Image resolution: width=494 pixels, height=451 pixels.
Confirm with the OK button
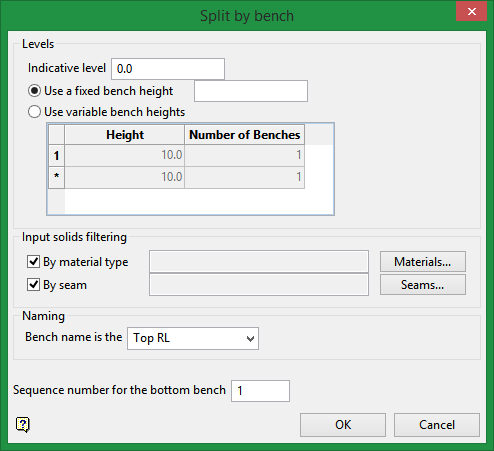coord(343,425)
